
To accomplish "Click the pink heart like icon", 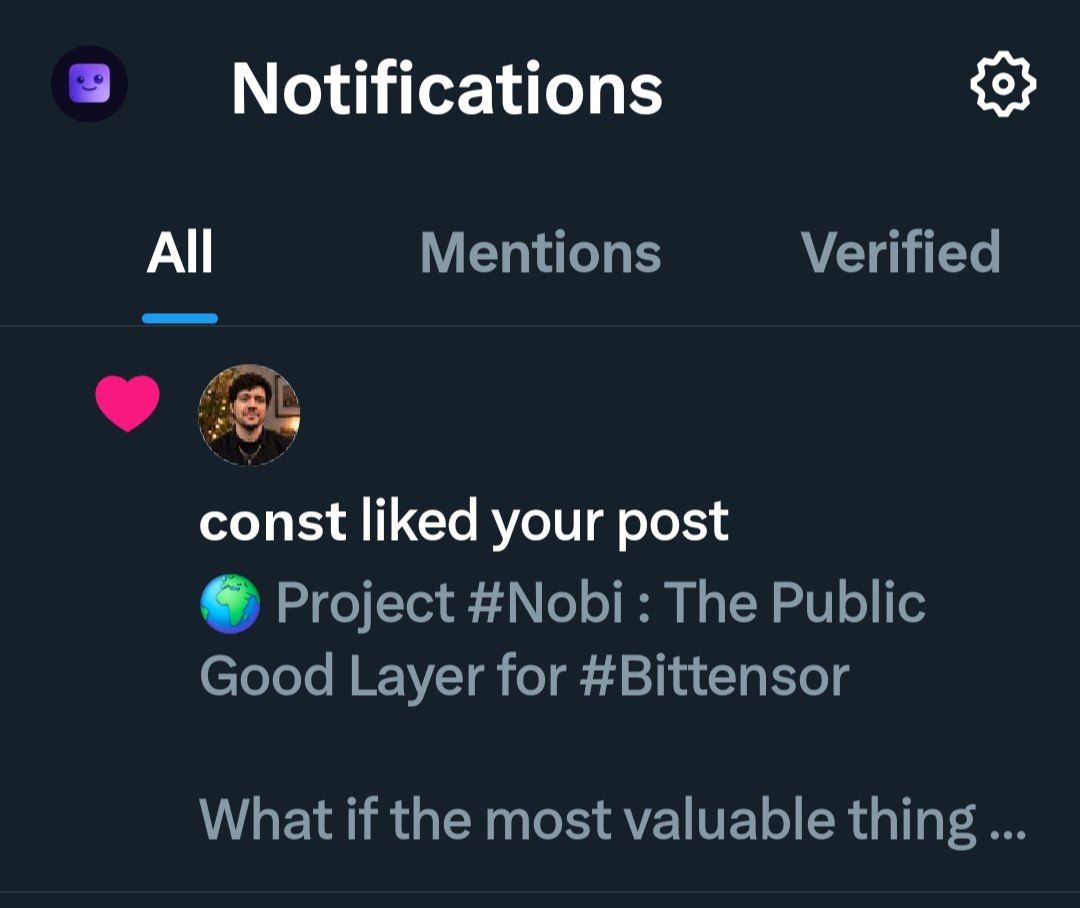I will point(127,403).
